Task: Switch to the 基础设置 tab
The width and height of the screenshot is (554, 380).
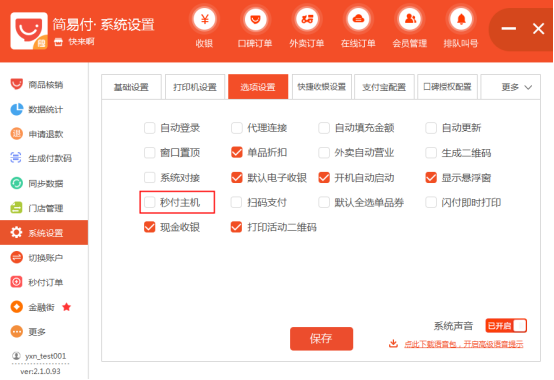Action: click(x=131, y=87)
